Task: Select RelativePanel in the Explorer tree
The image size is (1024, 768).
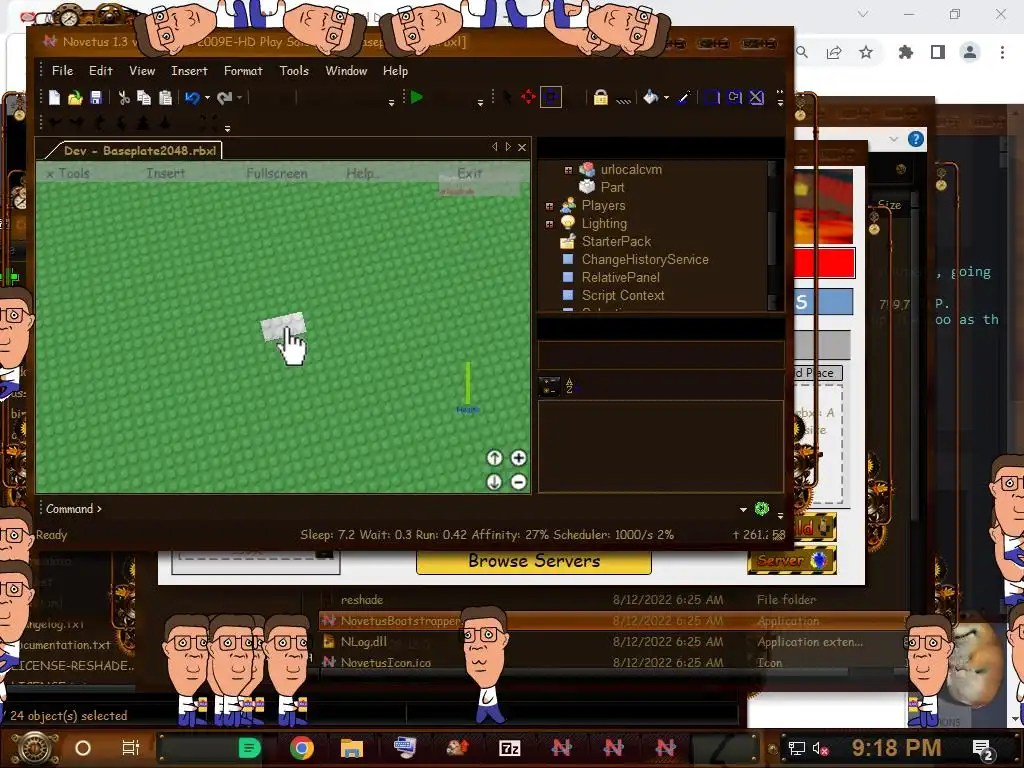Action: tap(620, 278)
